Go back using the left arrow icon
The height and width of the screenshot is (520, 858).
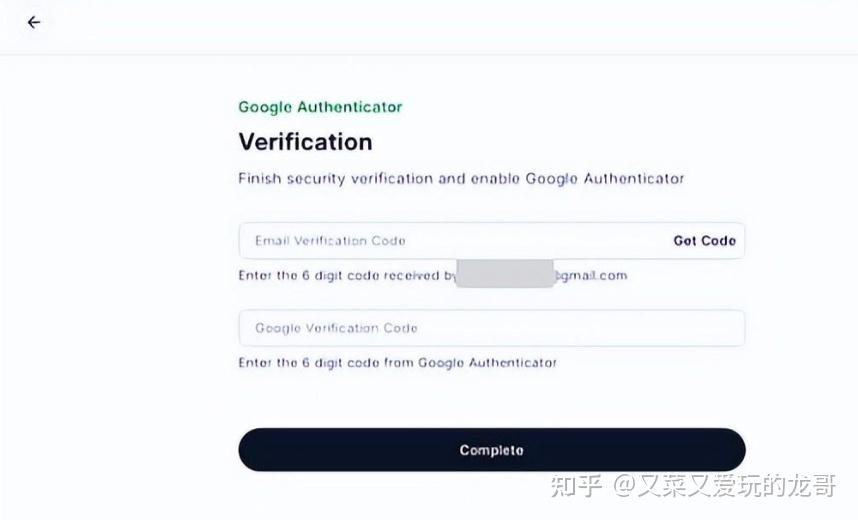tap(34, 22)
